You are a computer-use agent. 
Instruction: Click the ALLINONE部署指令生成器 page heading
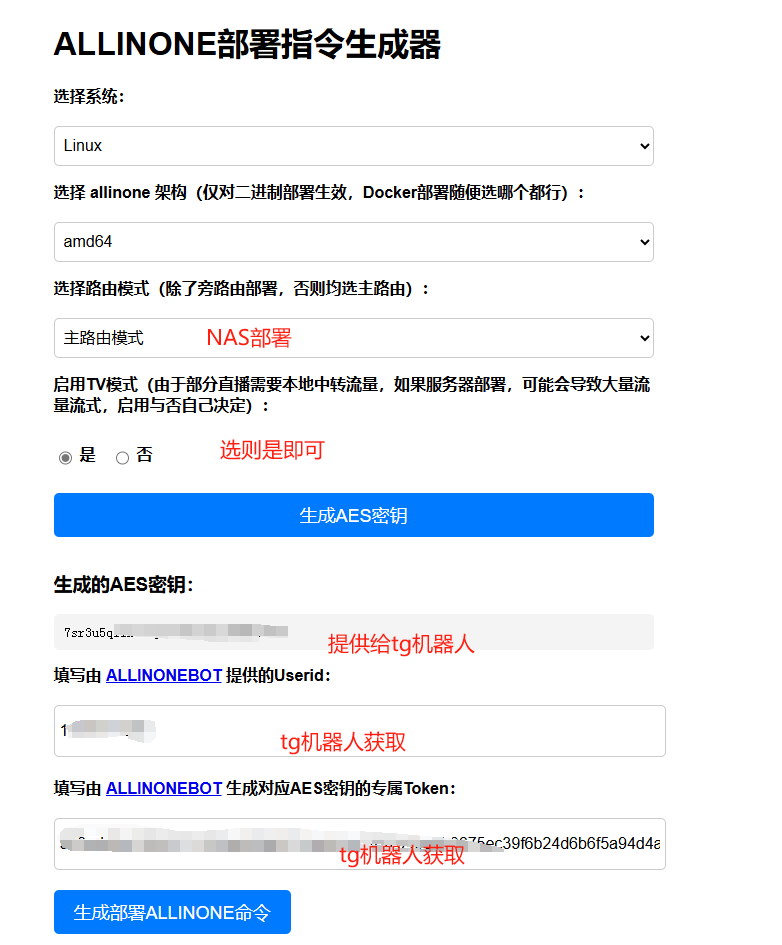[x=247, y=45]
